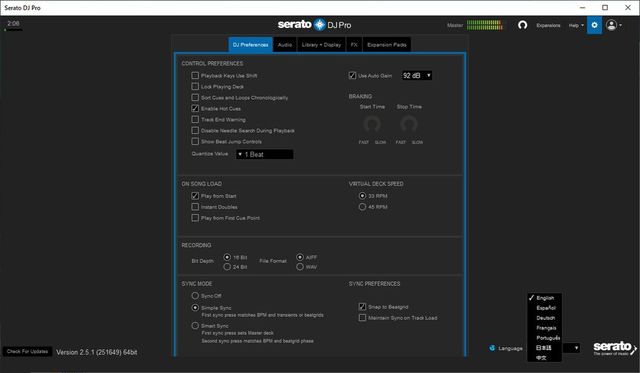Enable Instant Doubles
The height and width of the screenshot is (373, 640).
pyautogui.click(x=195, y=207)
